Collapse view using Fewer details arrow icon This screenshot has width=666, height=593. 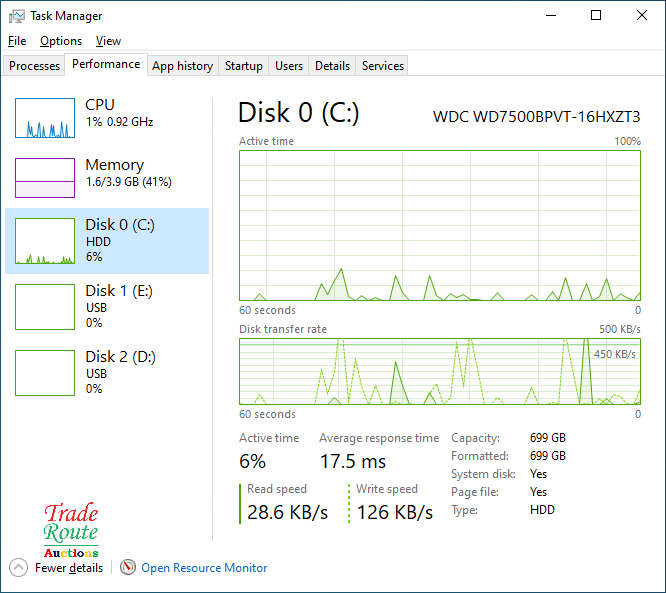click(18, 567)
